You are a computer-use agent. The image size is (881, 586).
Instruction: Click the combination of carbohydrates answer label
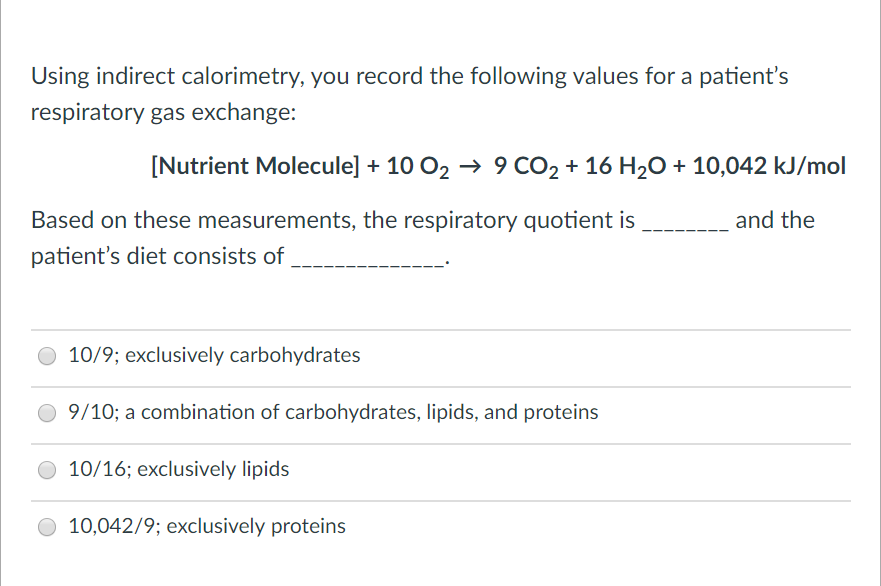coord(333,412)
